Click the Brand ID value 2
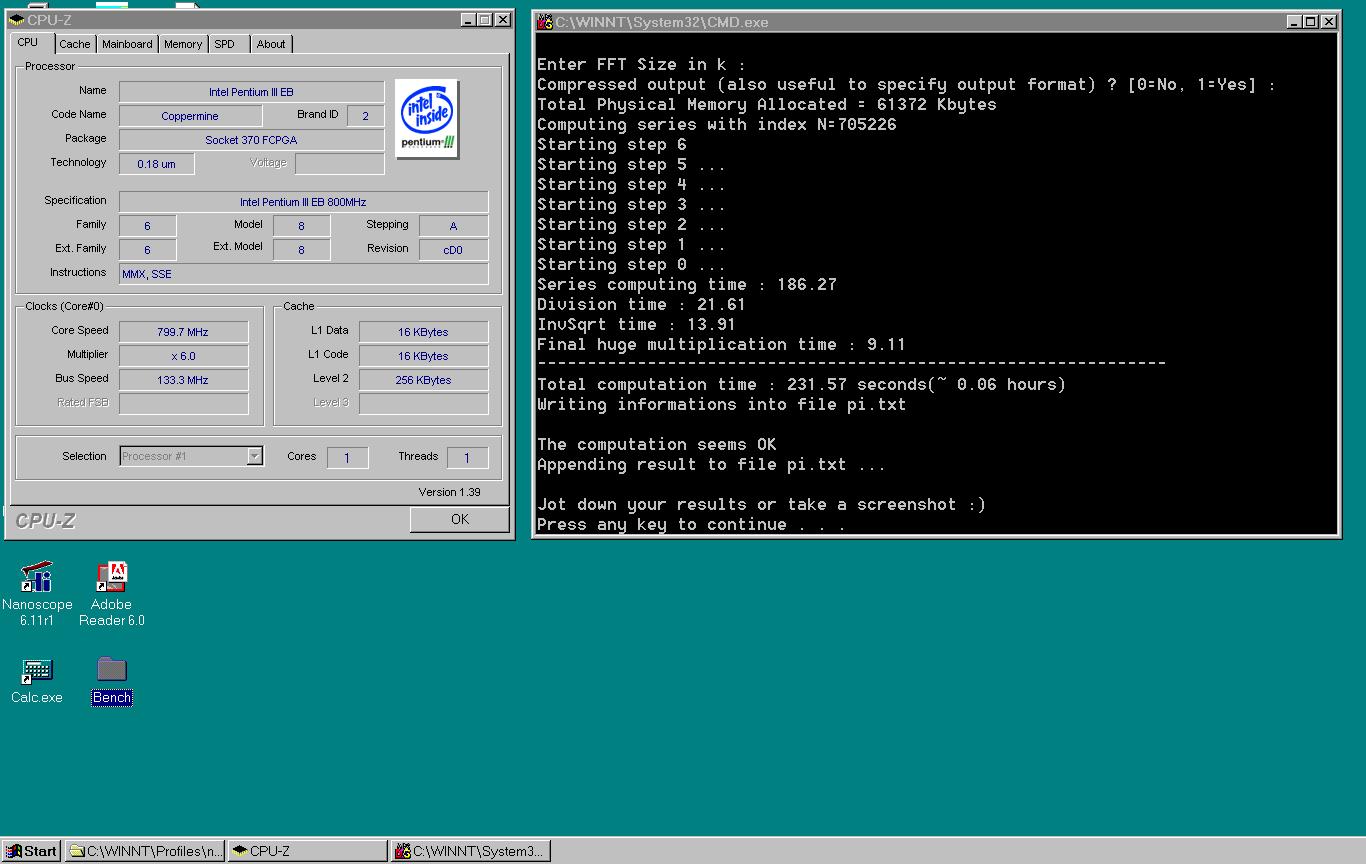 (365, 116)
